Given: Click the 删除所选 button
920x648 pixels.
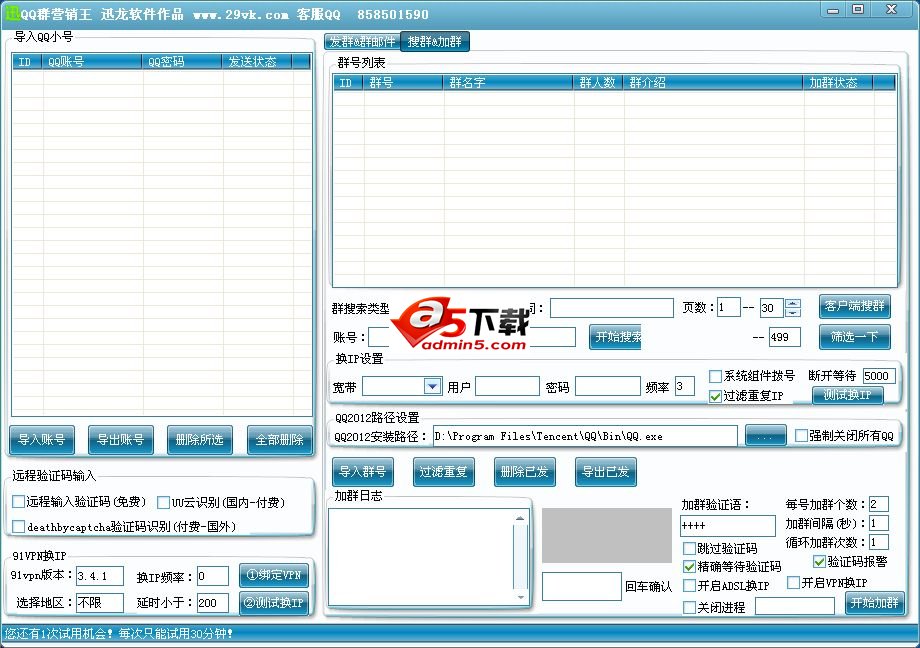Looking at the screenshot, I should 199,440.
